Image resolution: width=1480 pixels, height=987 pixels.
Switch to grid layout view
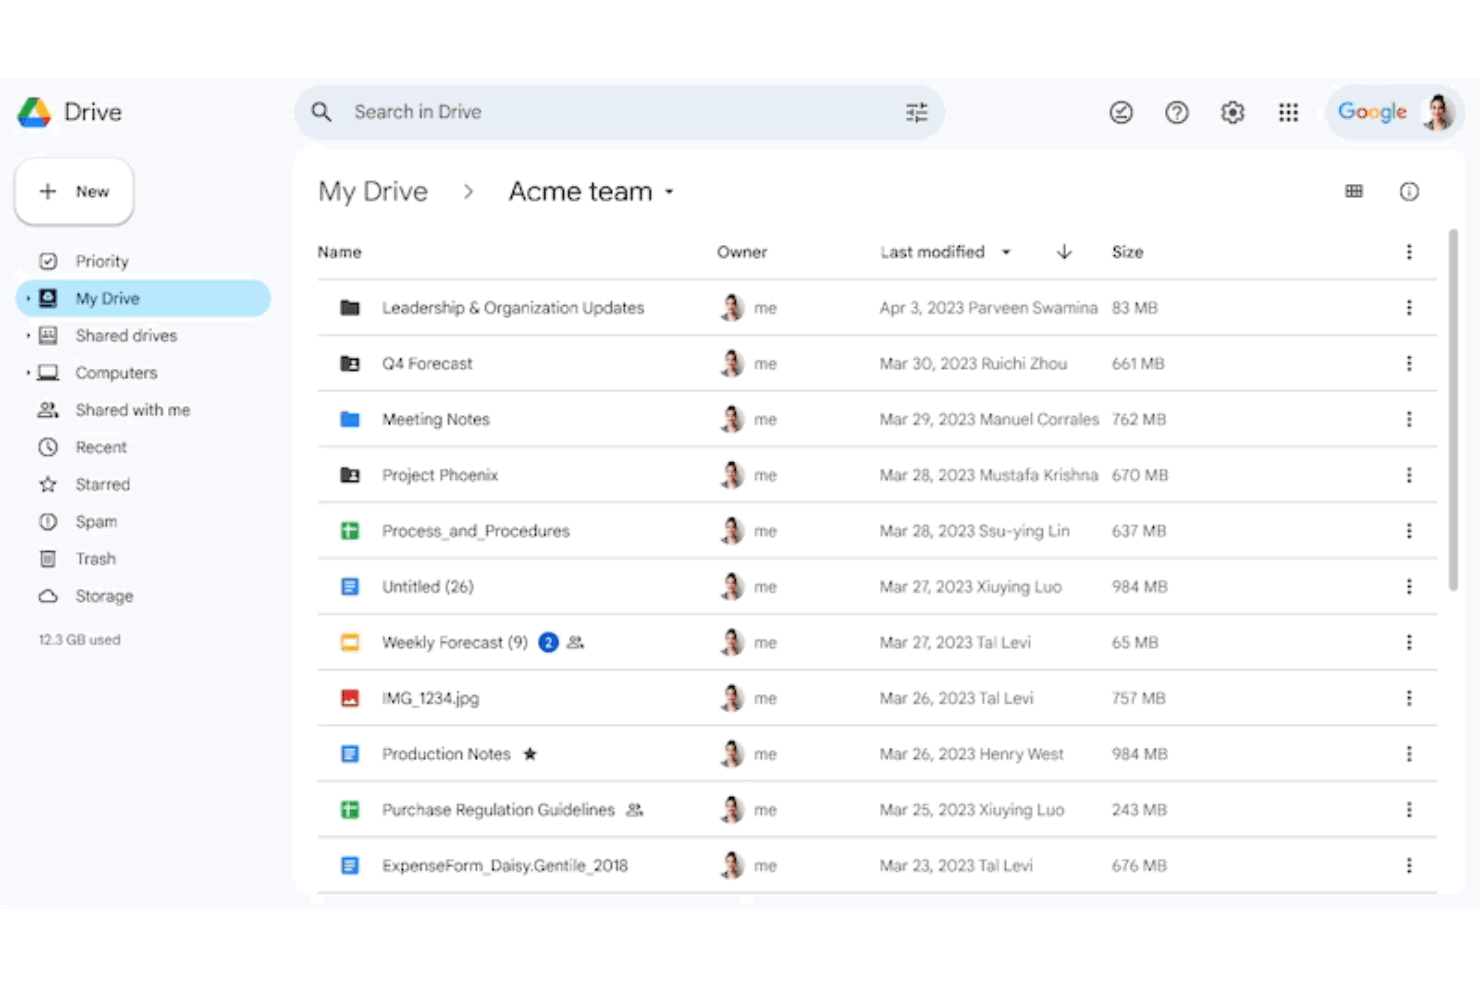click(x=1354, y=191)
